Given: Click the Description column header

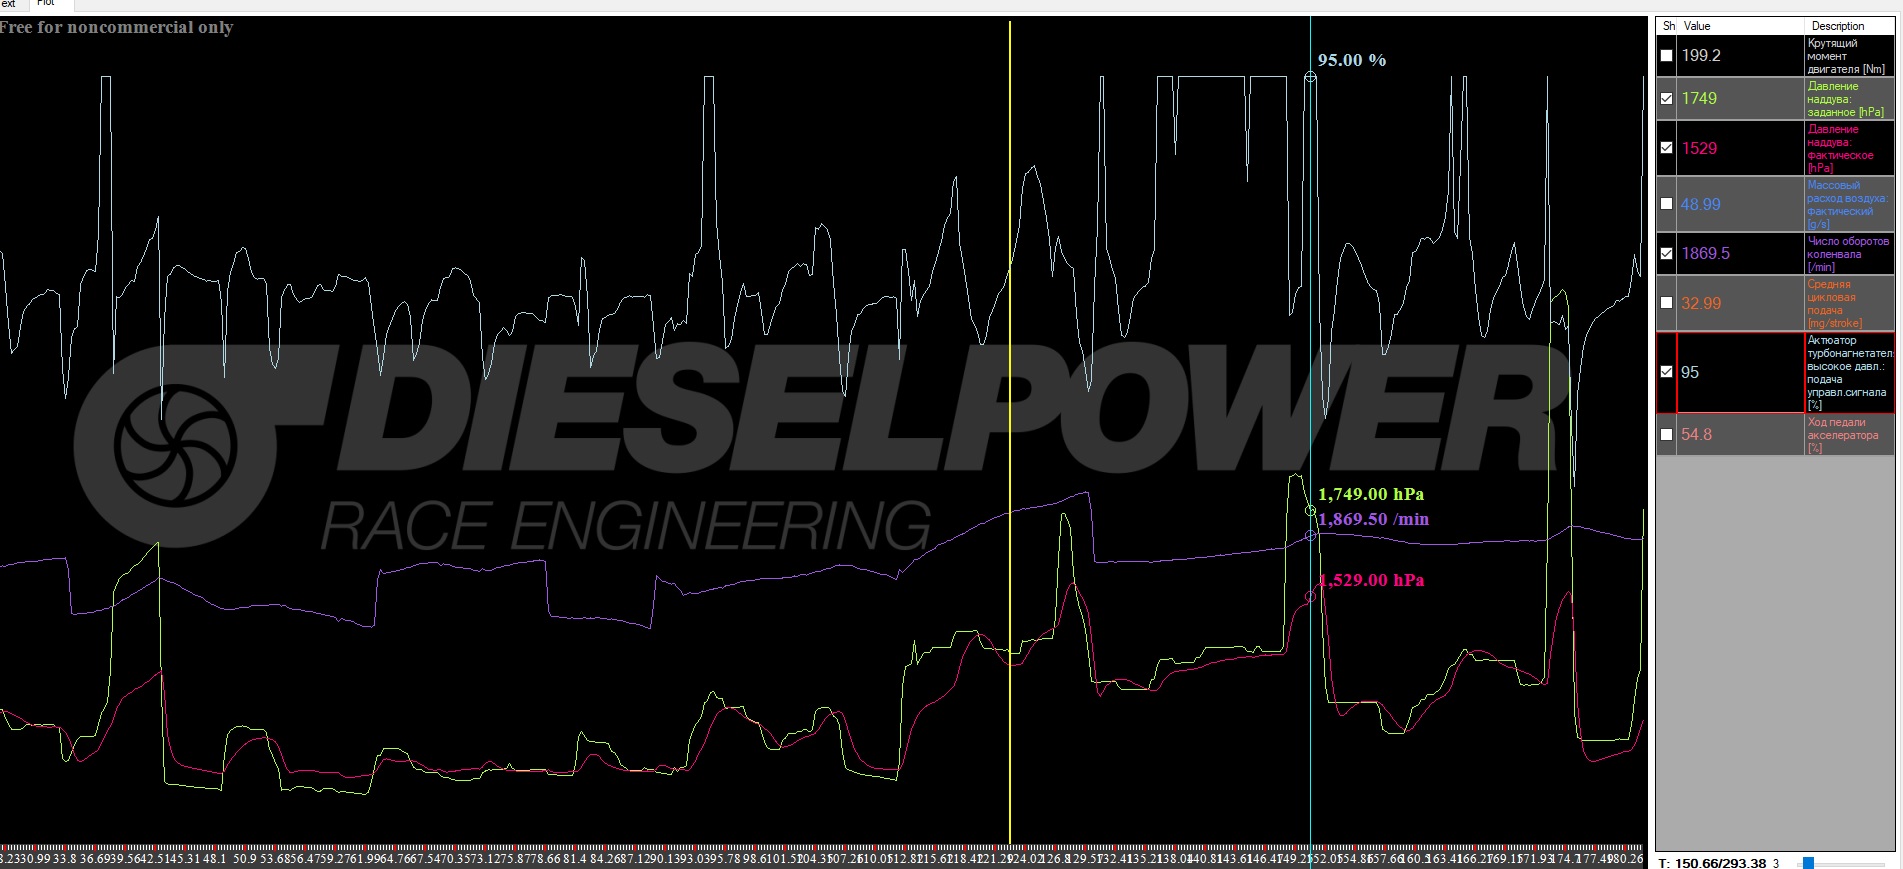Looking at the screenshot, I should click(x=1837, y=26).
